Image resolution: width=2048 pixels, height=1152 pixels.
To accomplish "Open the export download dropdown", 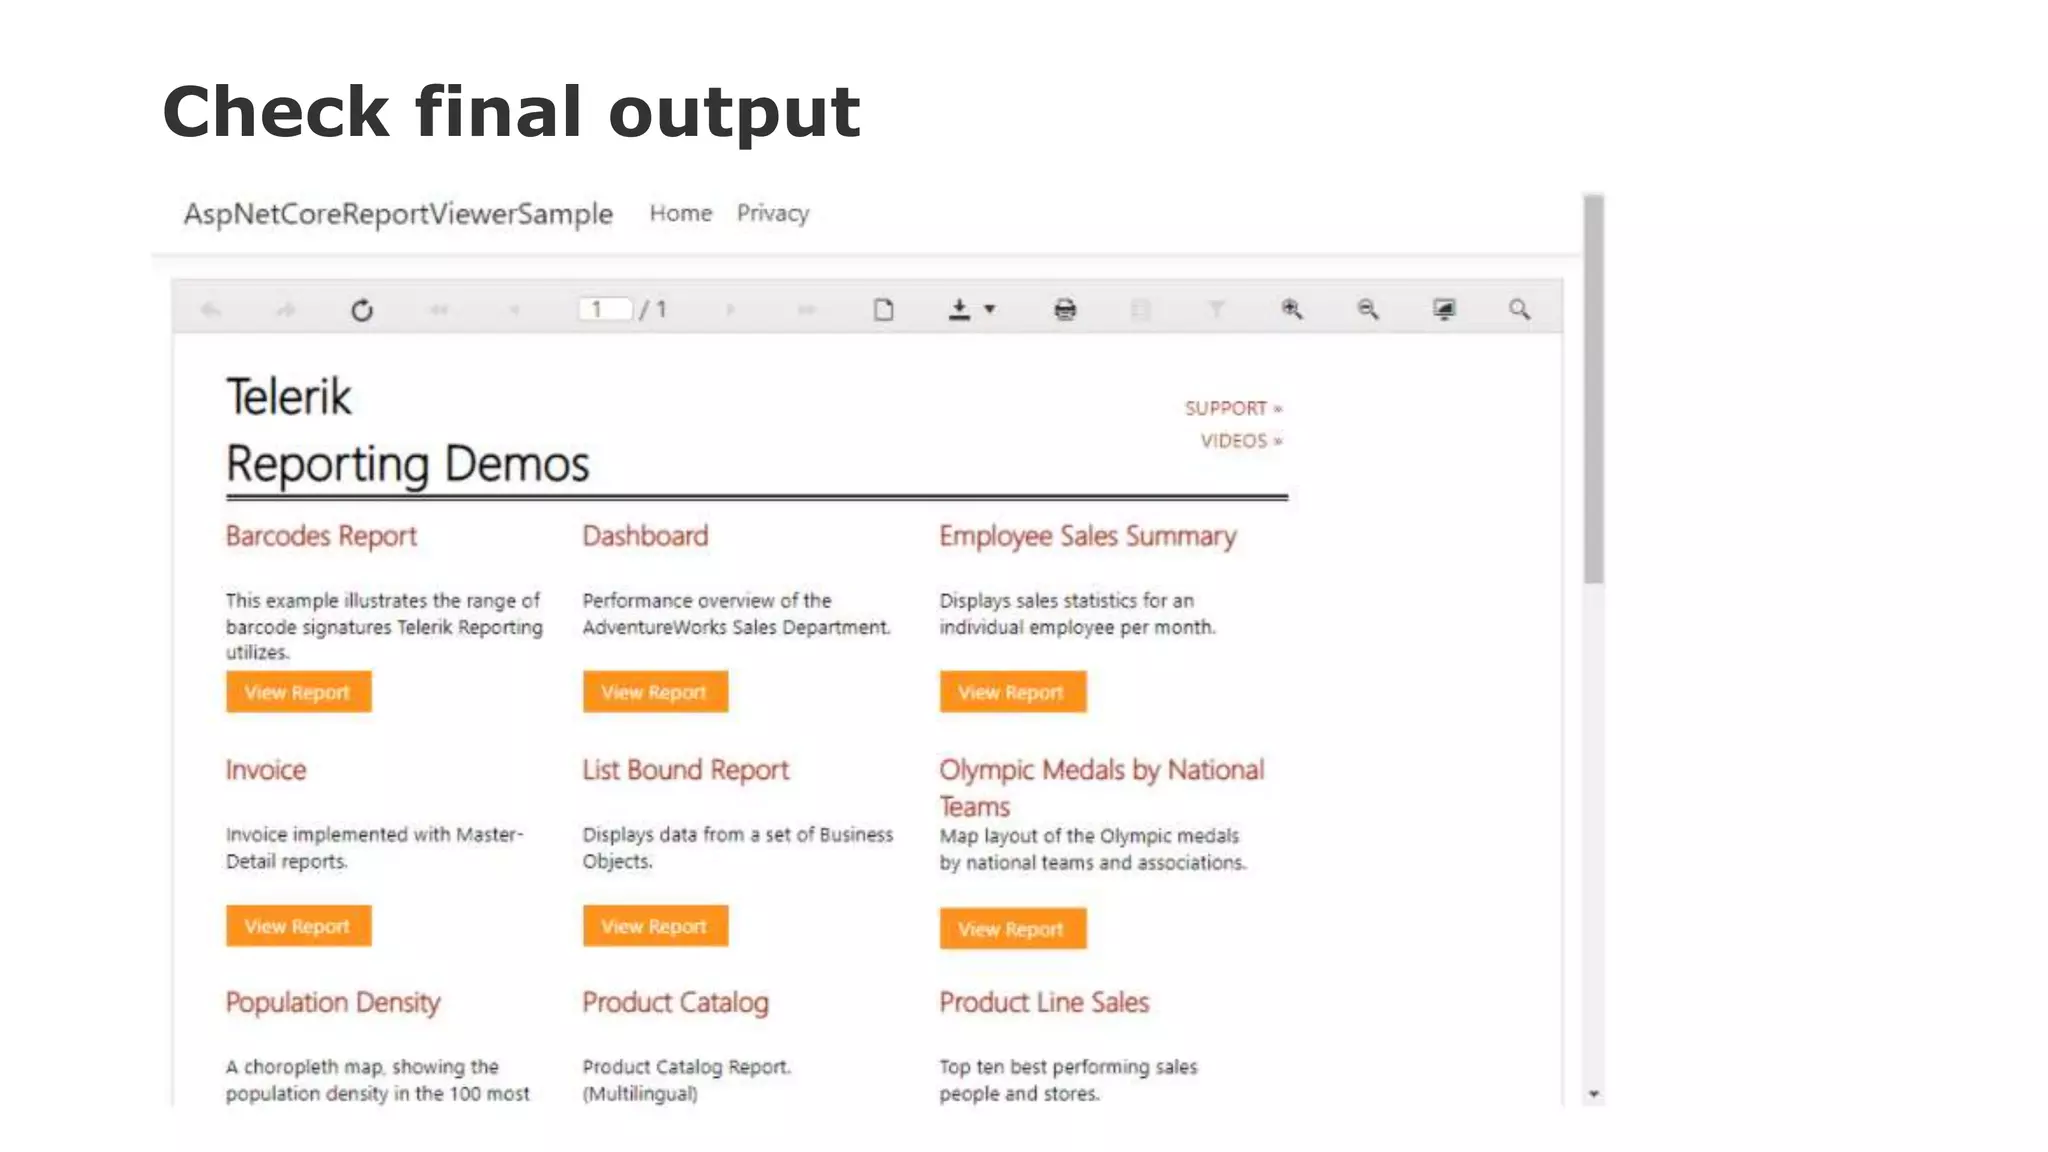I will tap(971, 310).
